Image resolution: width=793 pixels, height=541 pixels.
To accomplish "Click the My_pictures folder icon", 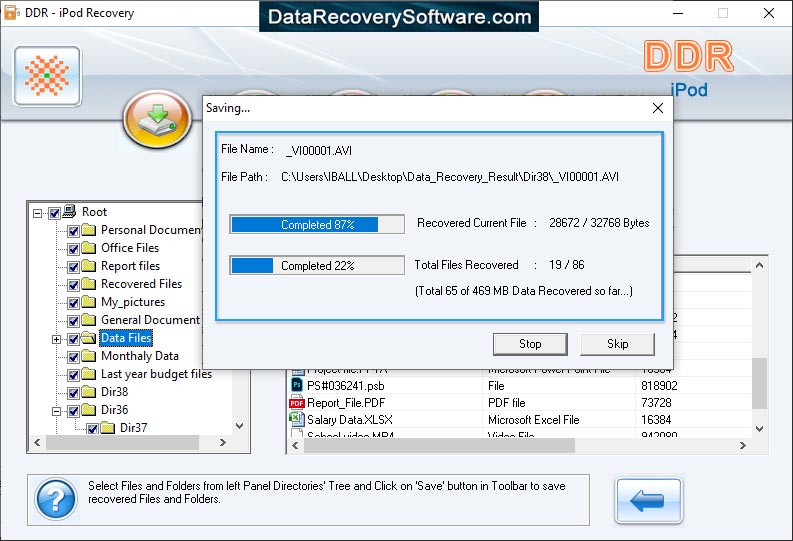I will point(89,302).
